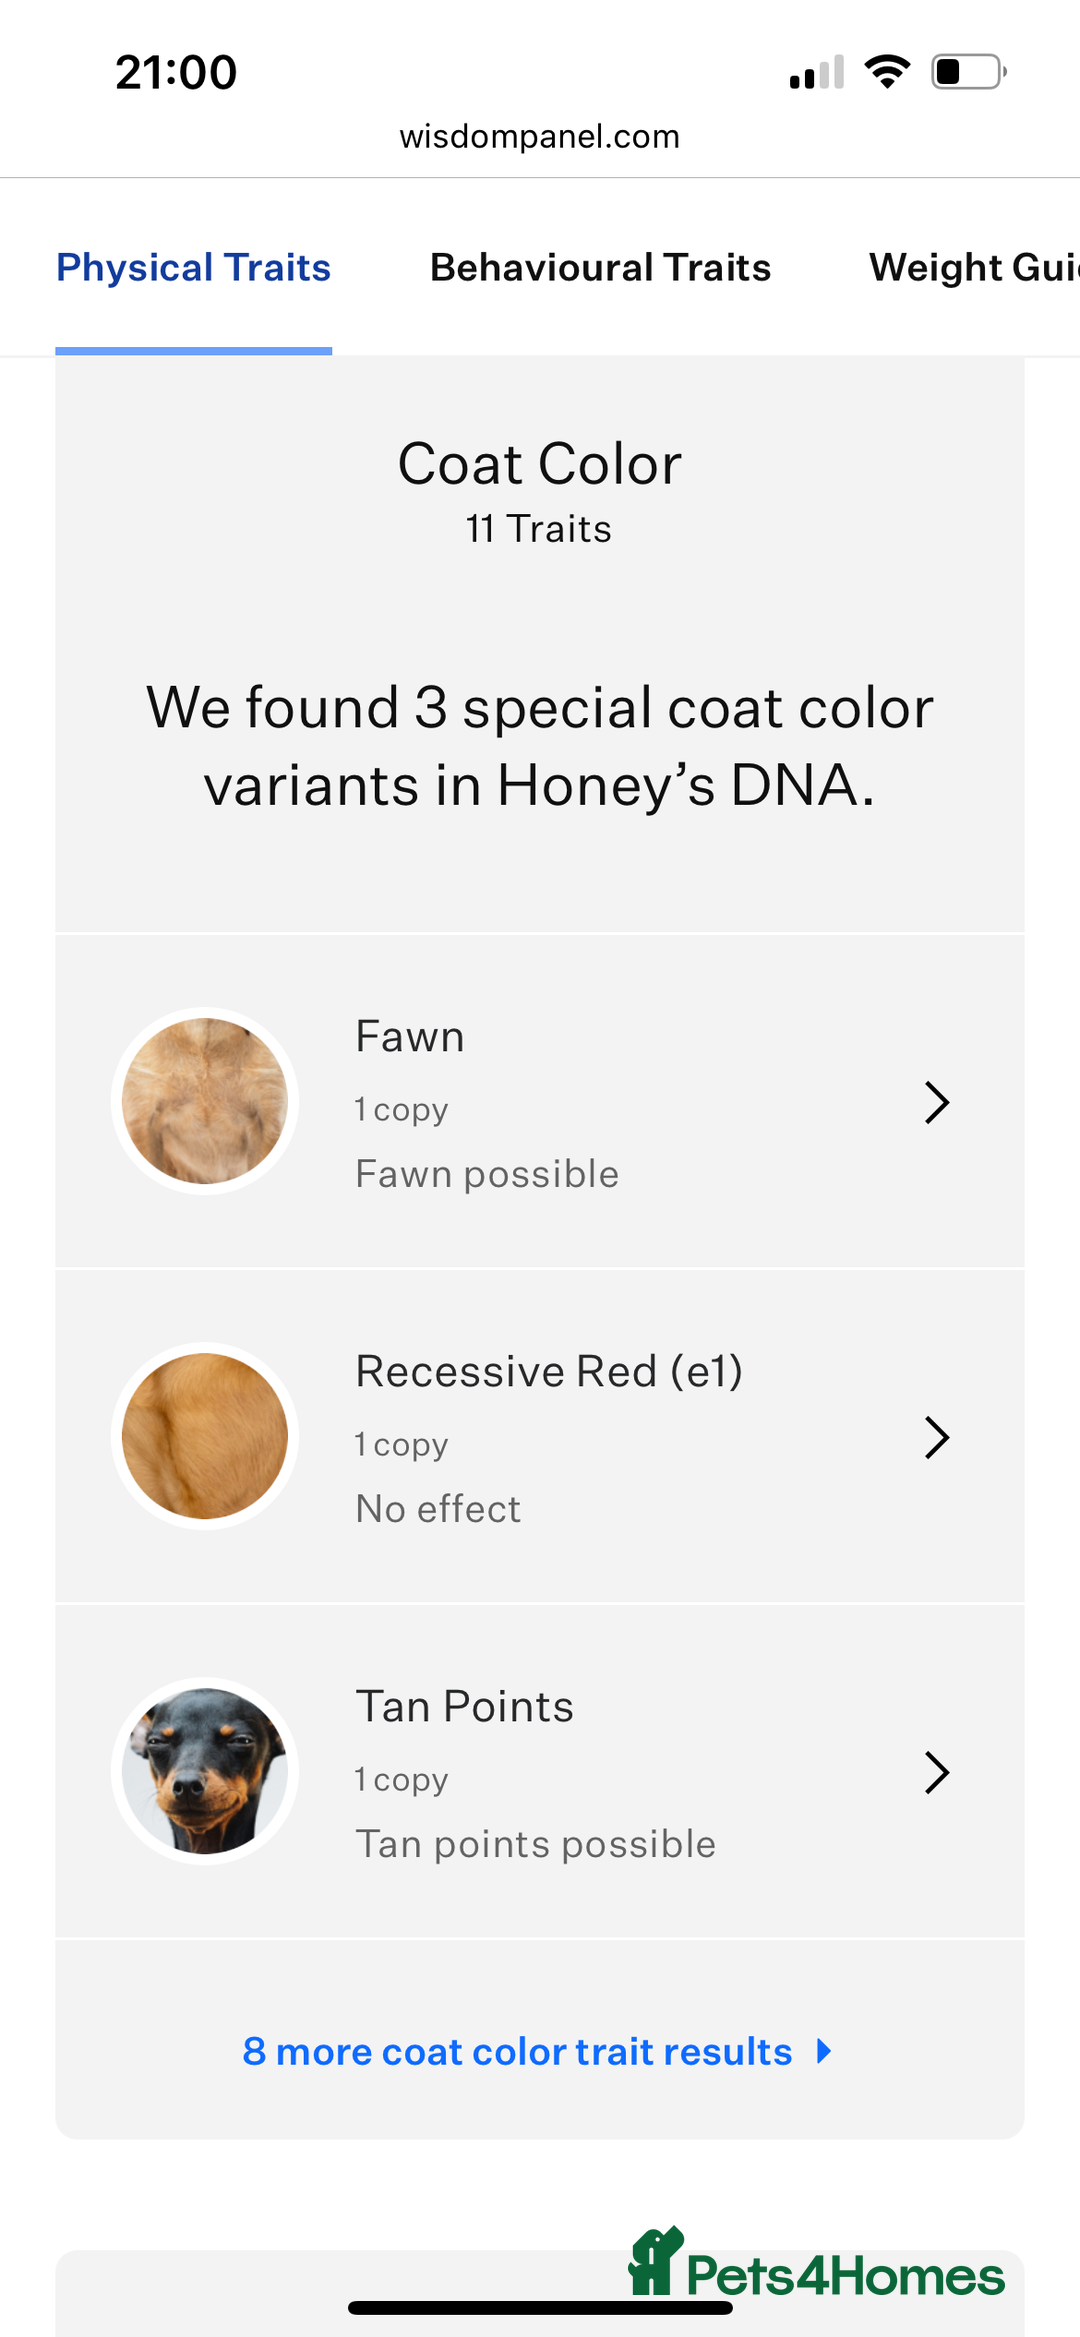Open the Fawn trait title
1080x2337 pixels.
[x=410, y=1036]
